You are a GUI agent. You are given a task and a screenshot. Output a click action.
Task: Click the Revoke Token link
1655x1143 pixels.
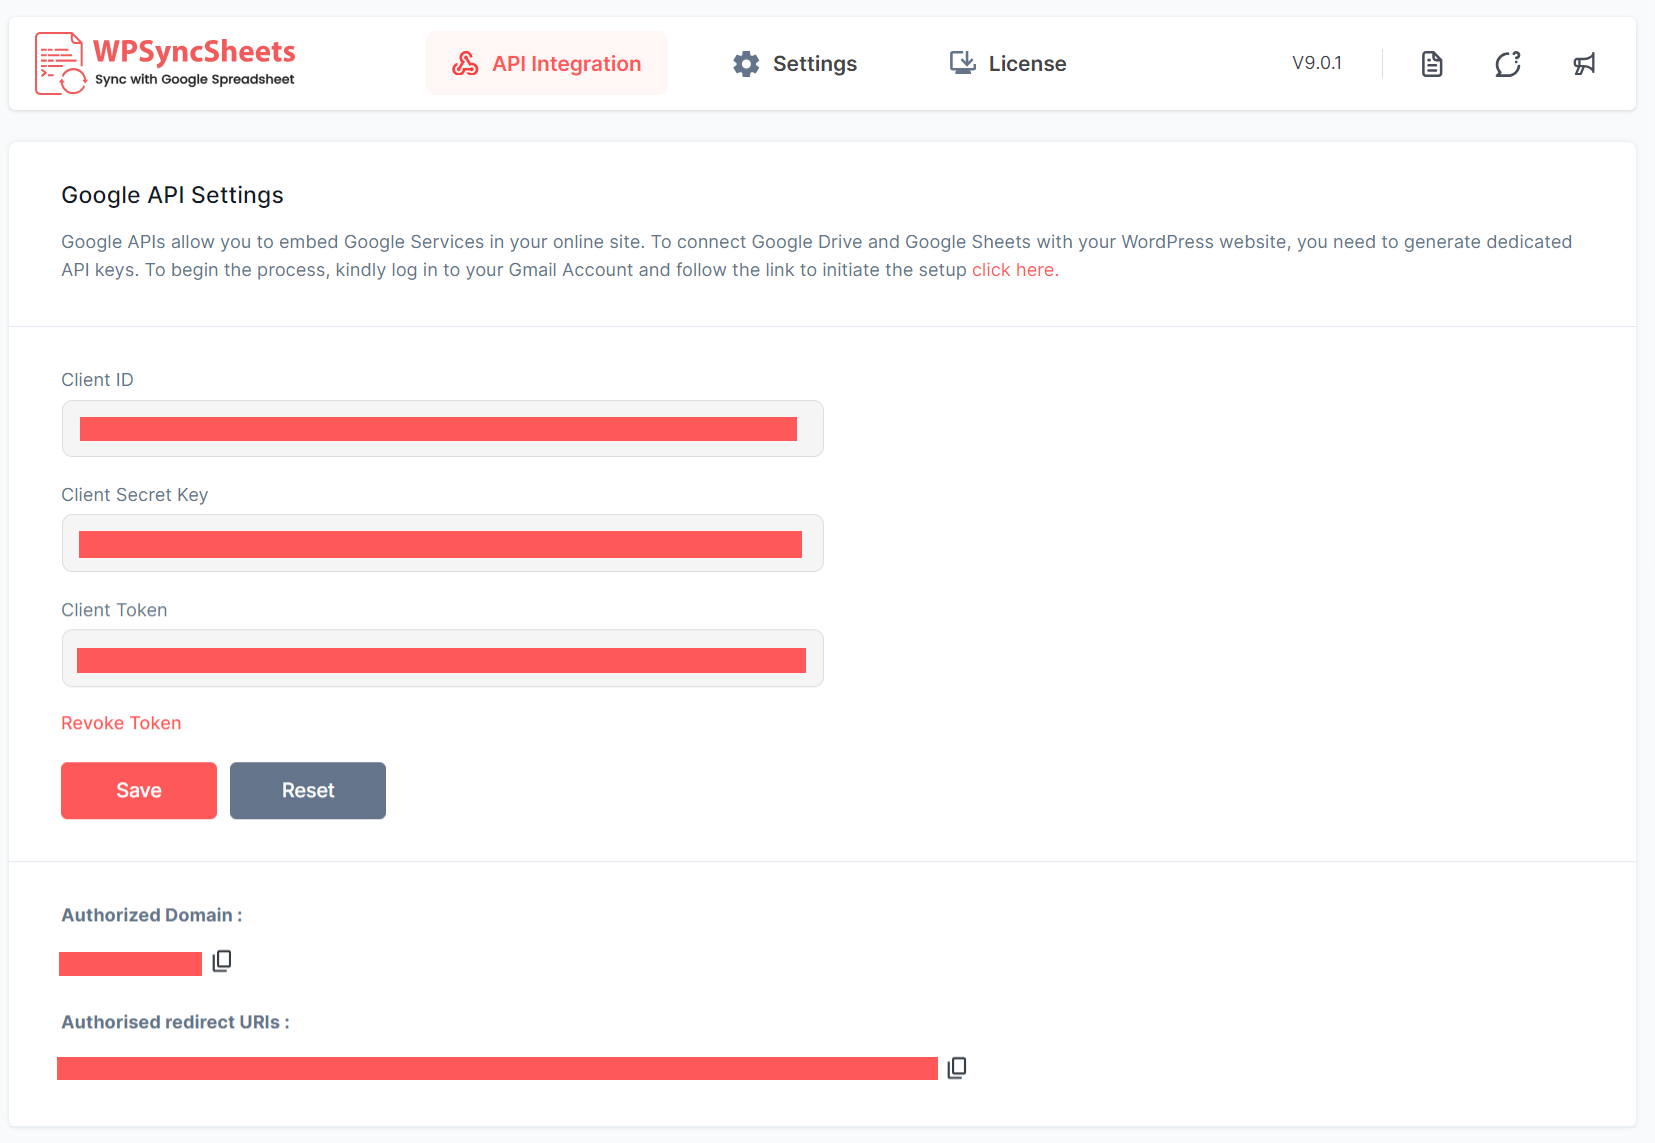pyautogui.click(x=121, y=723)
